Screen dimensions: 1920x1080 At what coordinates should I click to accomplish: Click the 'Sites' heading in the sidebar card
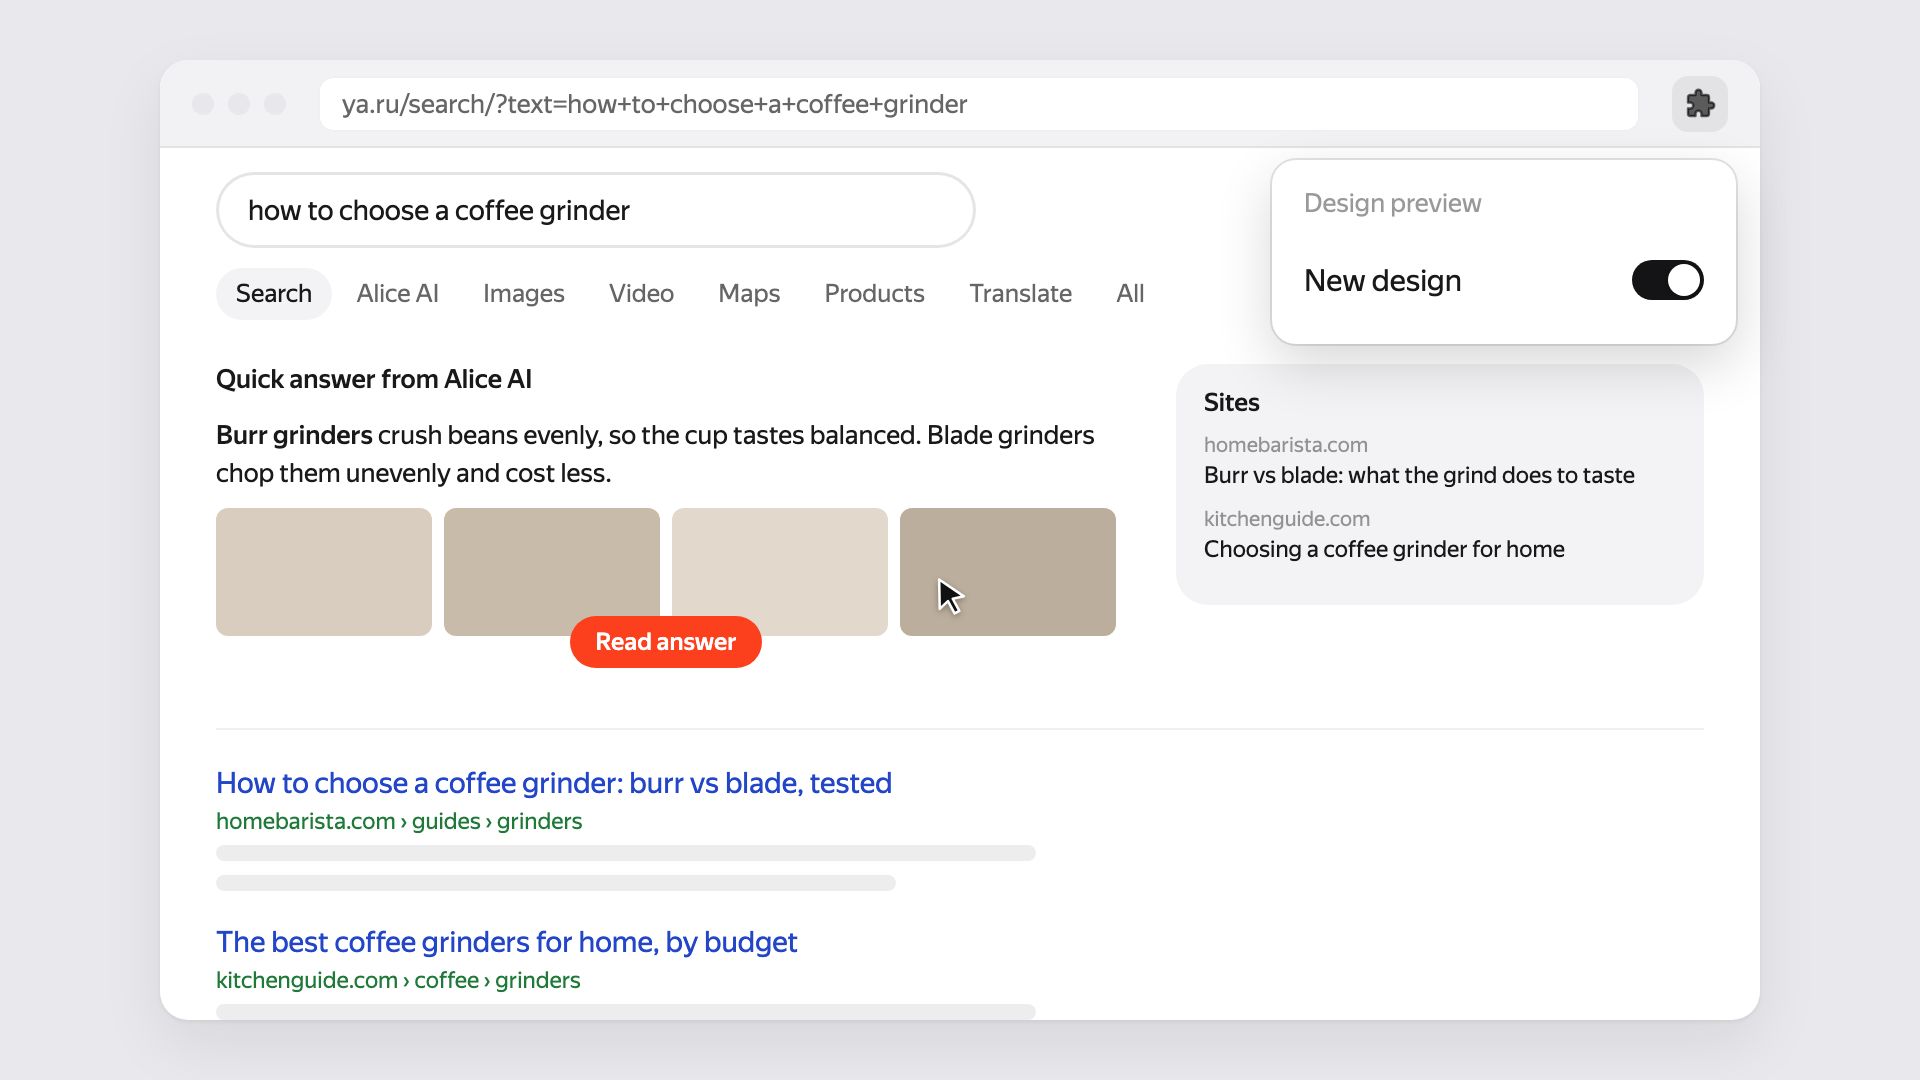tap(1231, 402)
